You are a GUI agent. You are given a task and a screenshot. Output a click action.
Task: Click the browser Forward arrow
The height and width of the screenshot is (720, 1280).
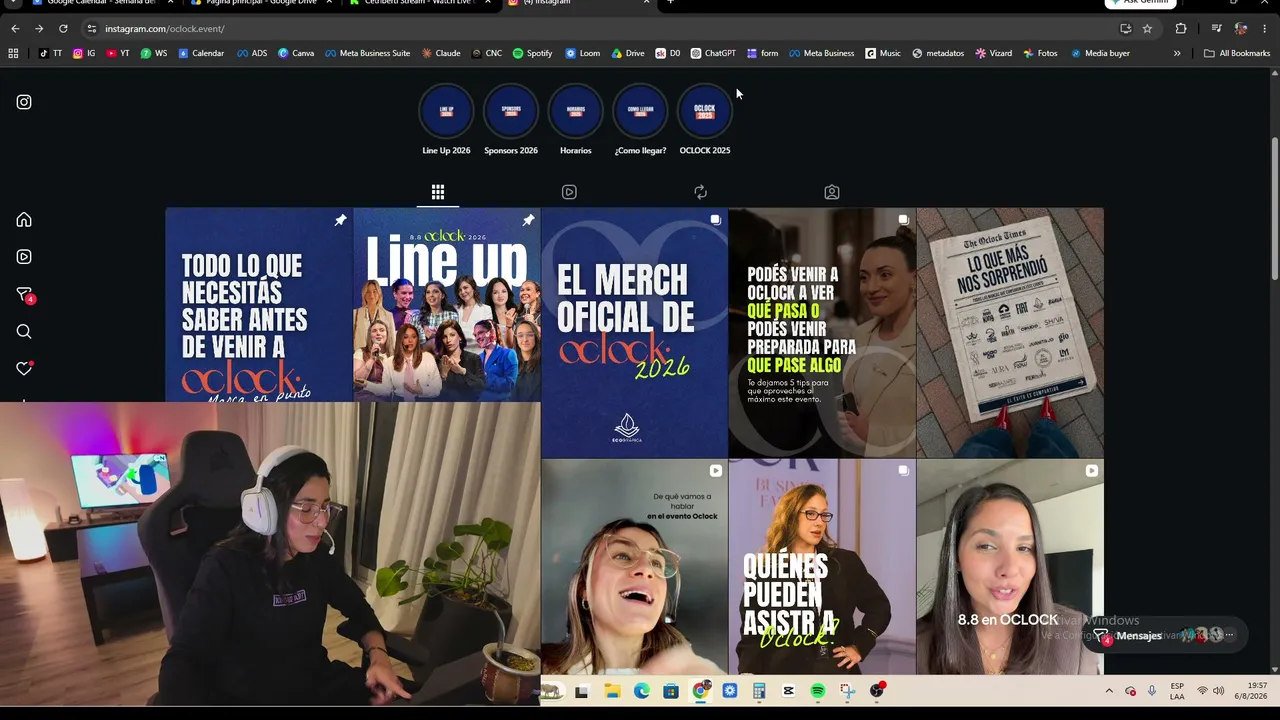click(39, 29)
